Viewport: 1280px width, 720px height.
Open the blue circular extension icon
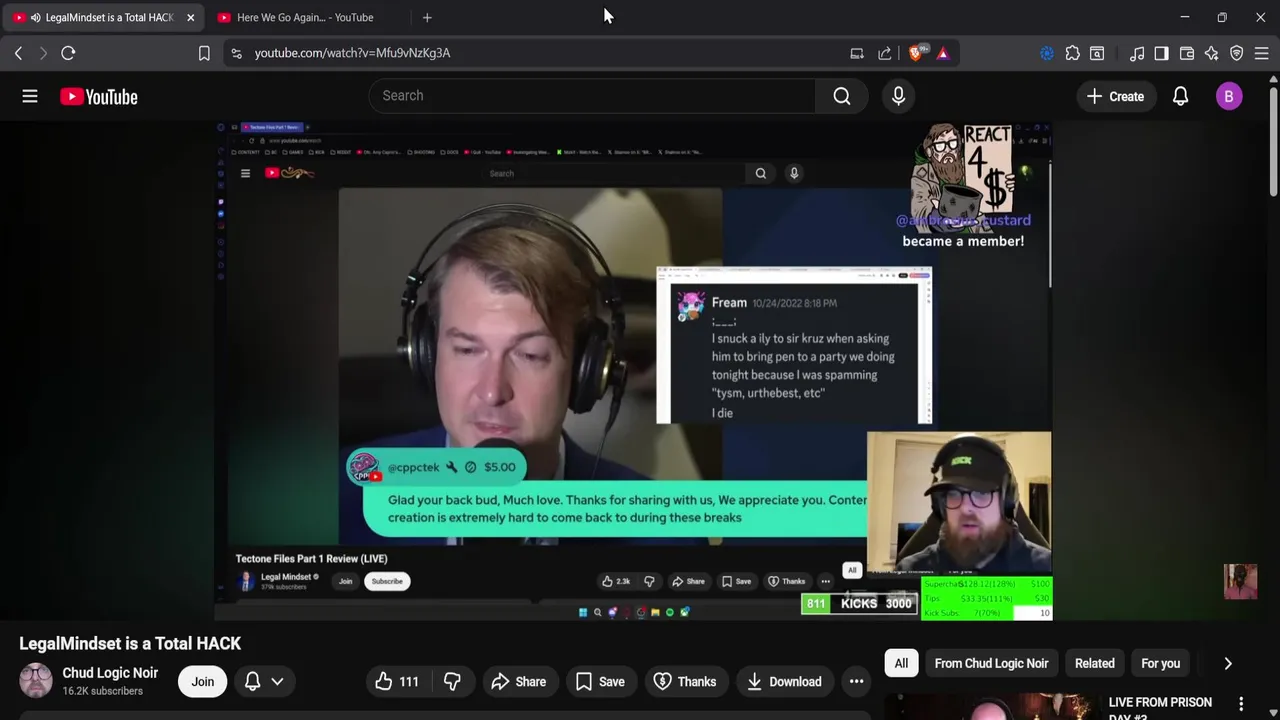coord(1047,53)
